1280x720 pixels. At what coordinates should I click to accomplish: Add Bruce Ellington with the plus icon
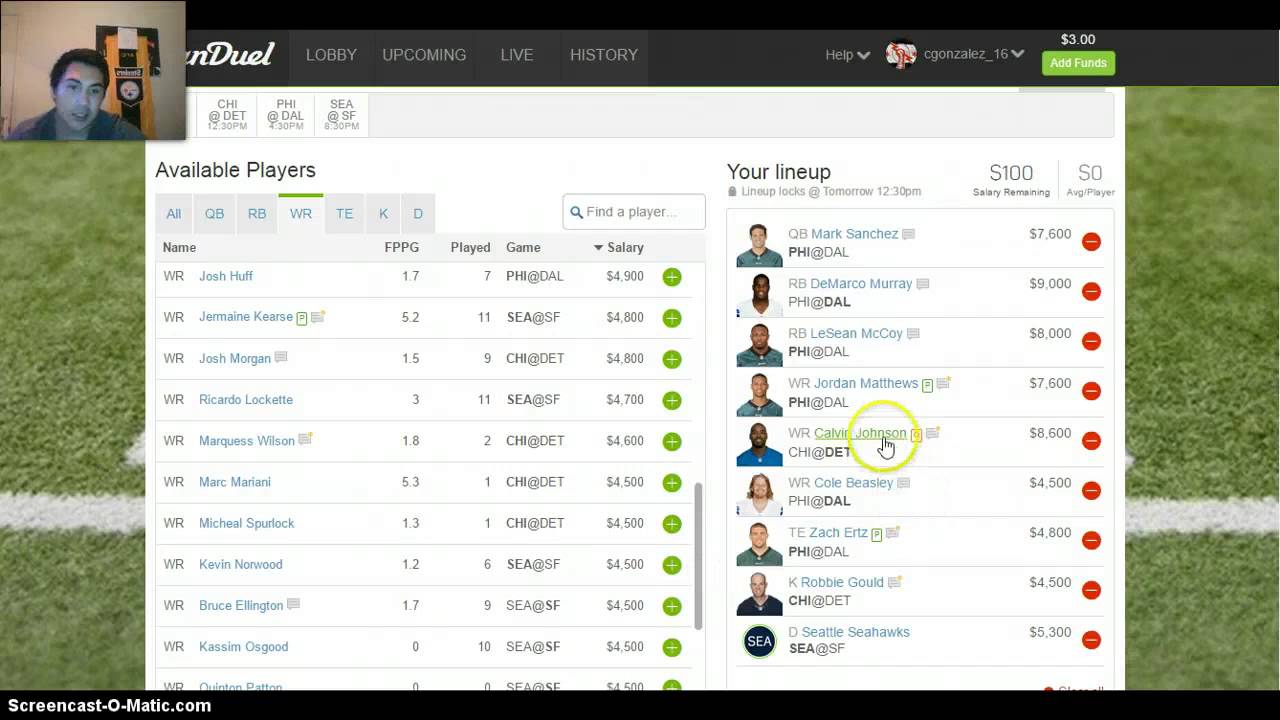[x=672, y=606]
